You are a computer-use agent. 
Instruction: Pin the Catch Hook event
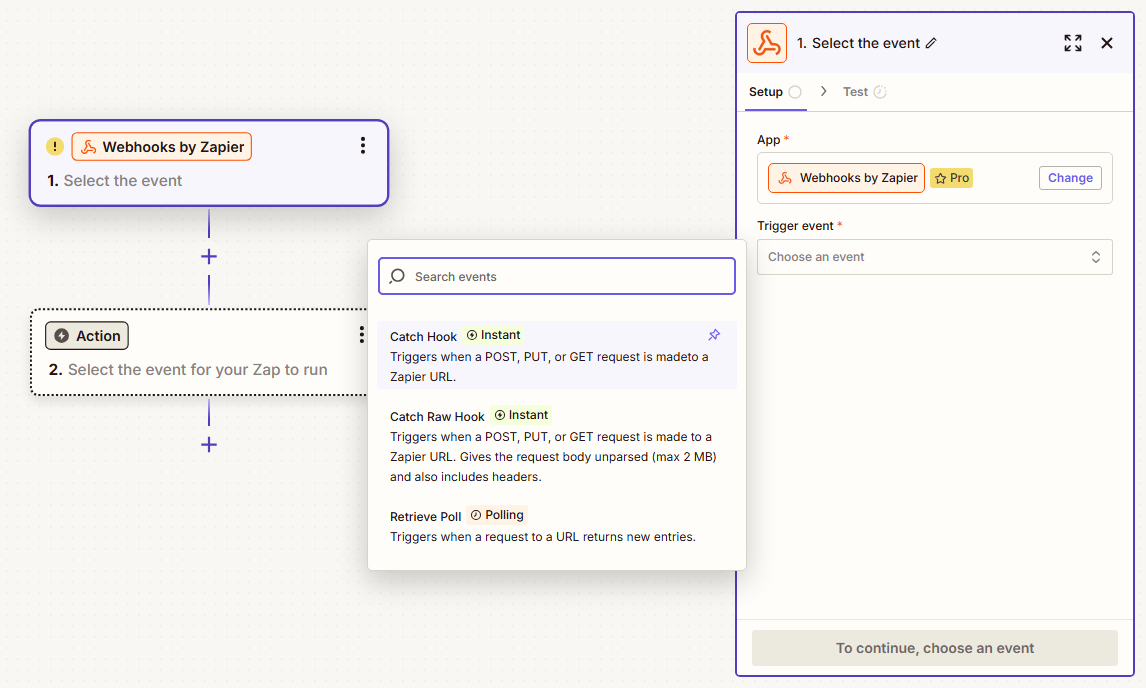point(714,335)
